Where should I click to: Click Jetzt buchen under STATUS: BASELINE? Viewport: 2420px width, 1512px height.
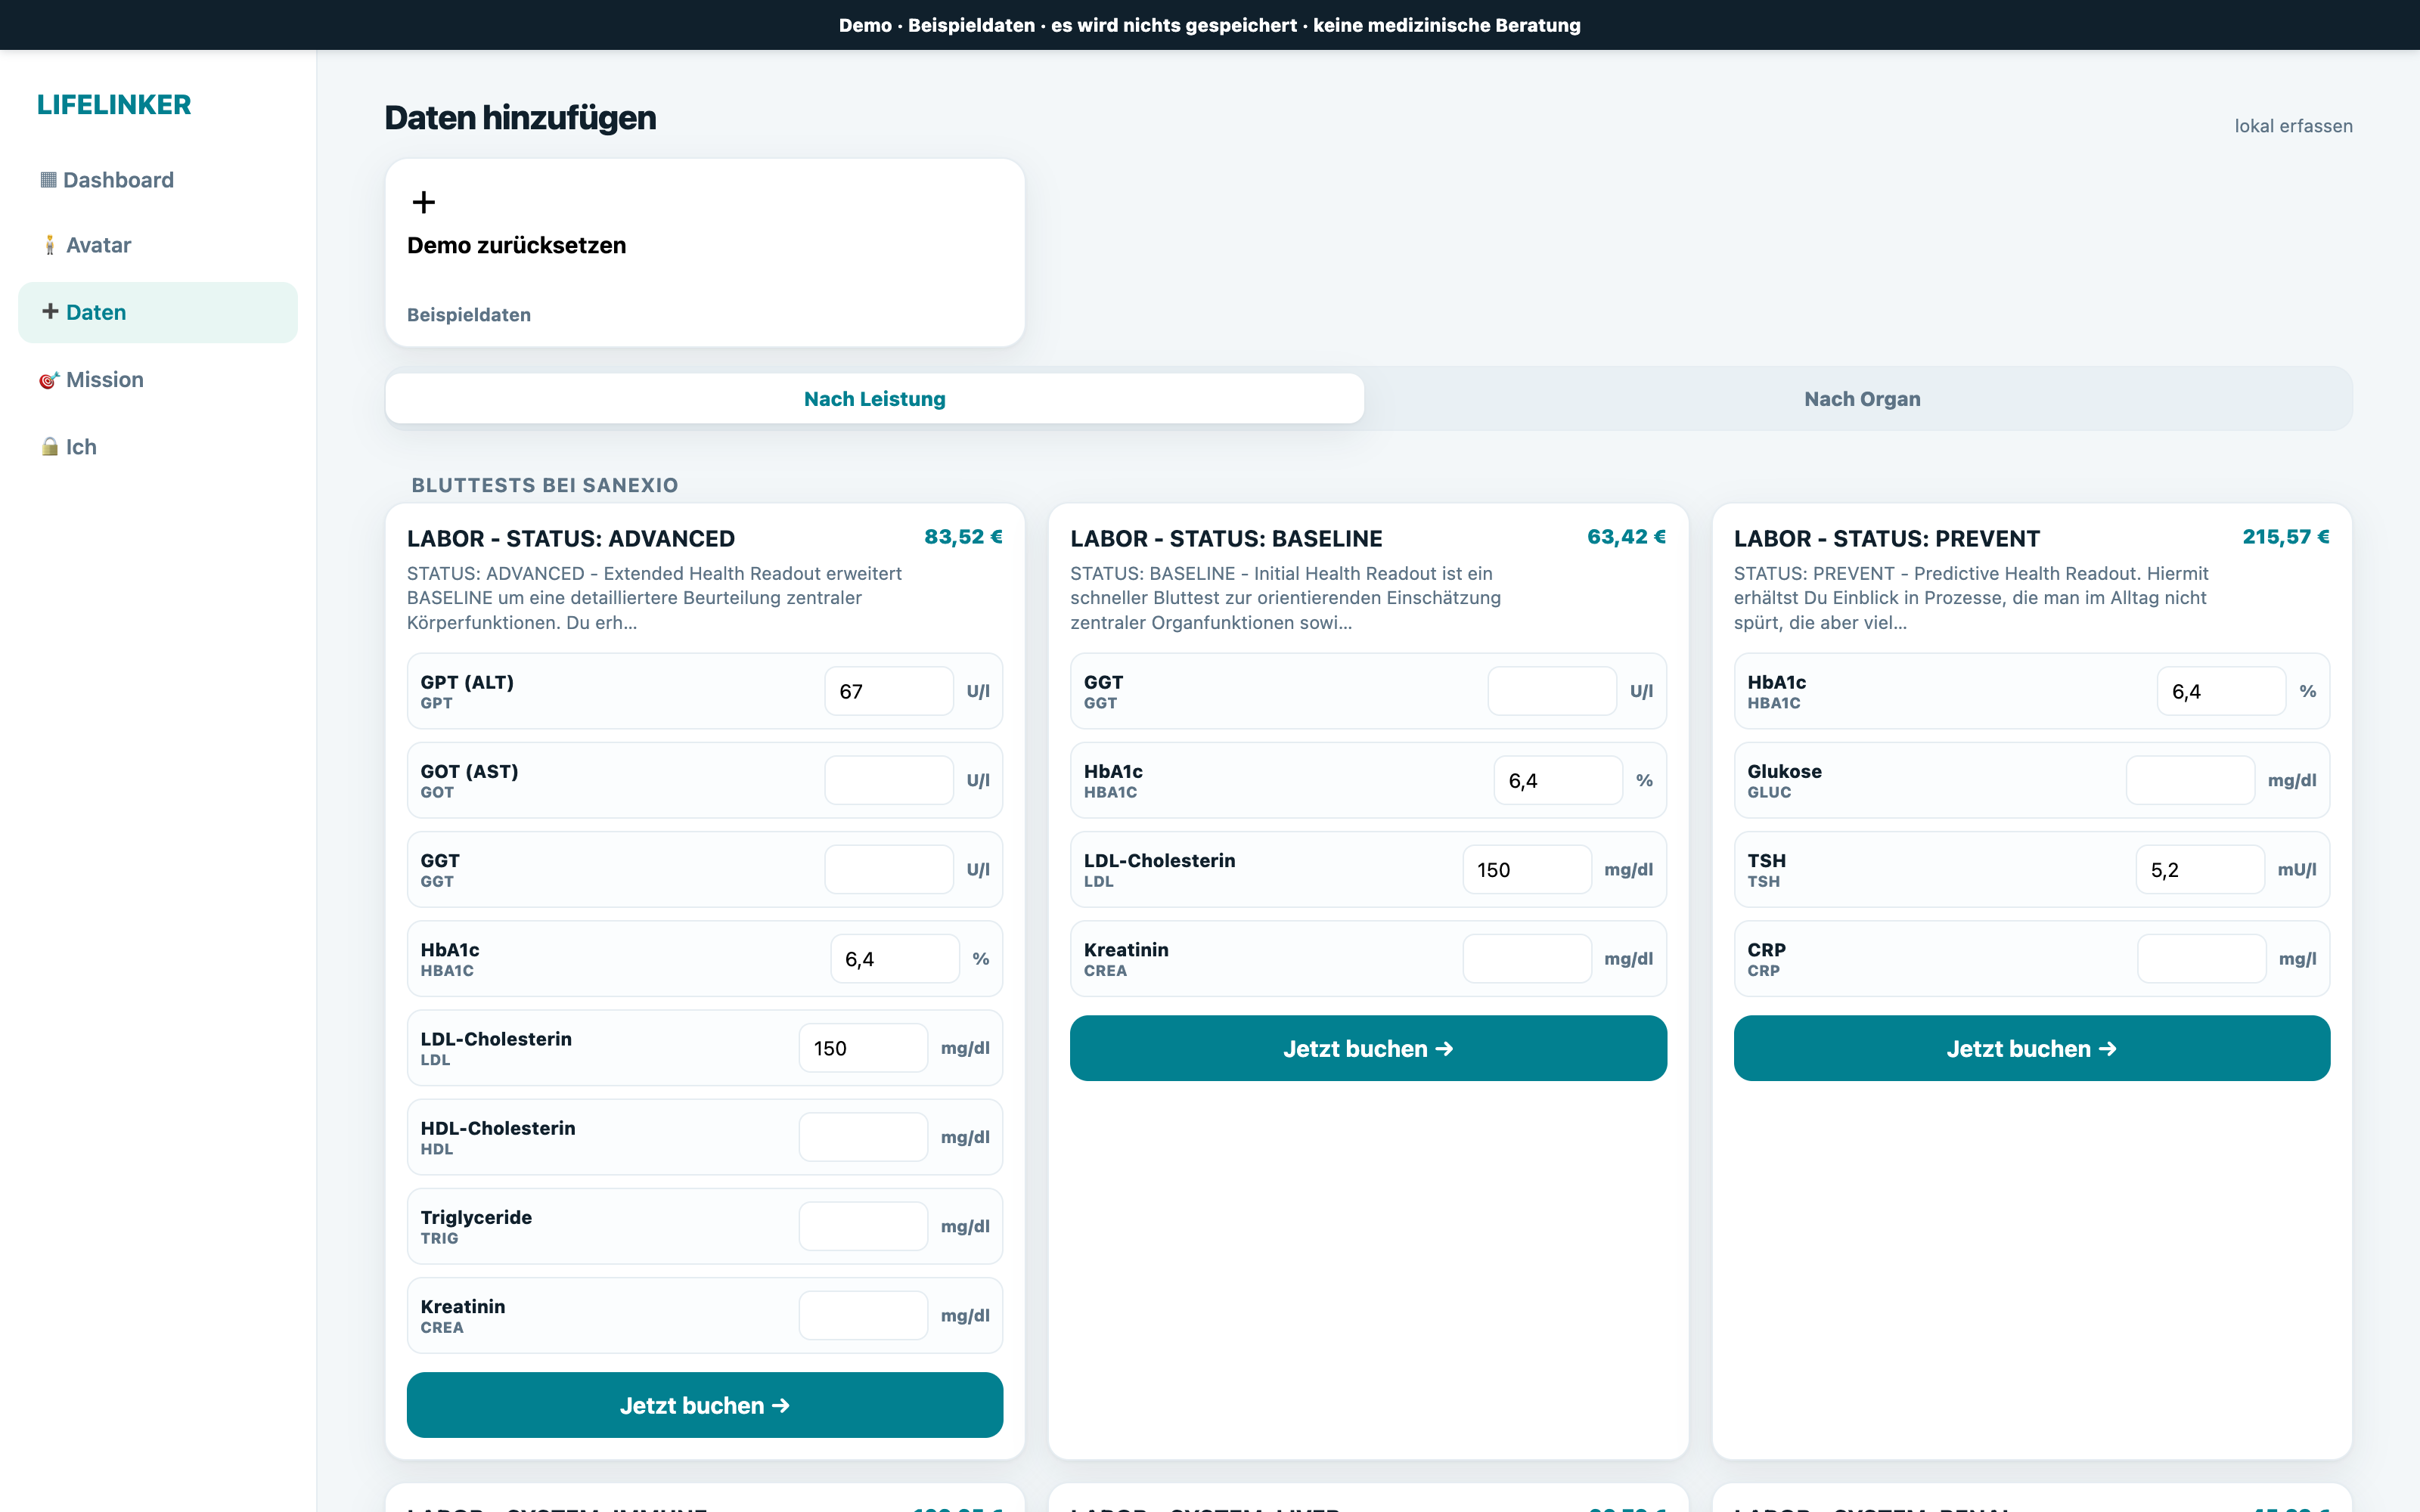(x=1368, y=1048)
